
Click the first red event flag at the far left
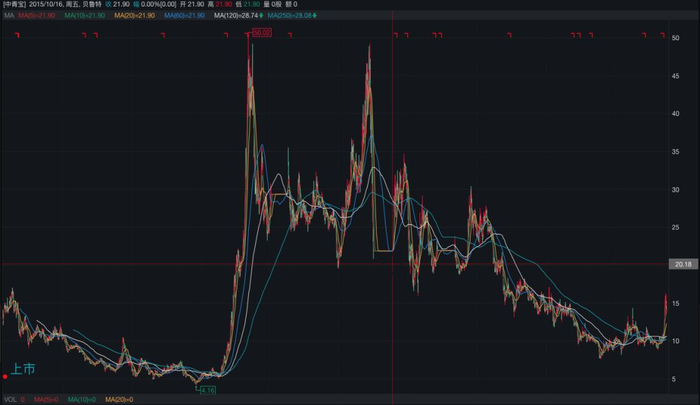(x=17, y=35)
